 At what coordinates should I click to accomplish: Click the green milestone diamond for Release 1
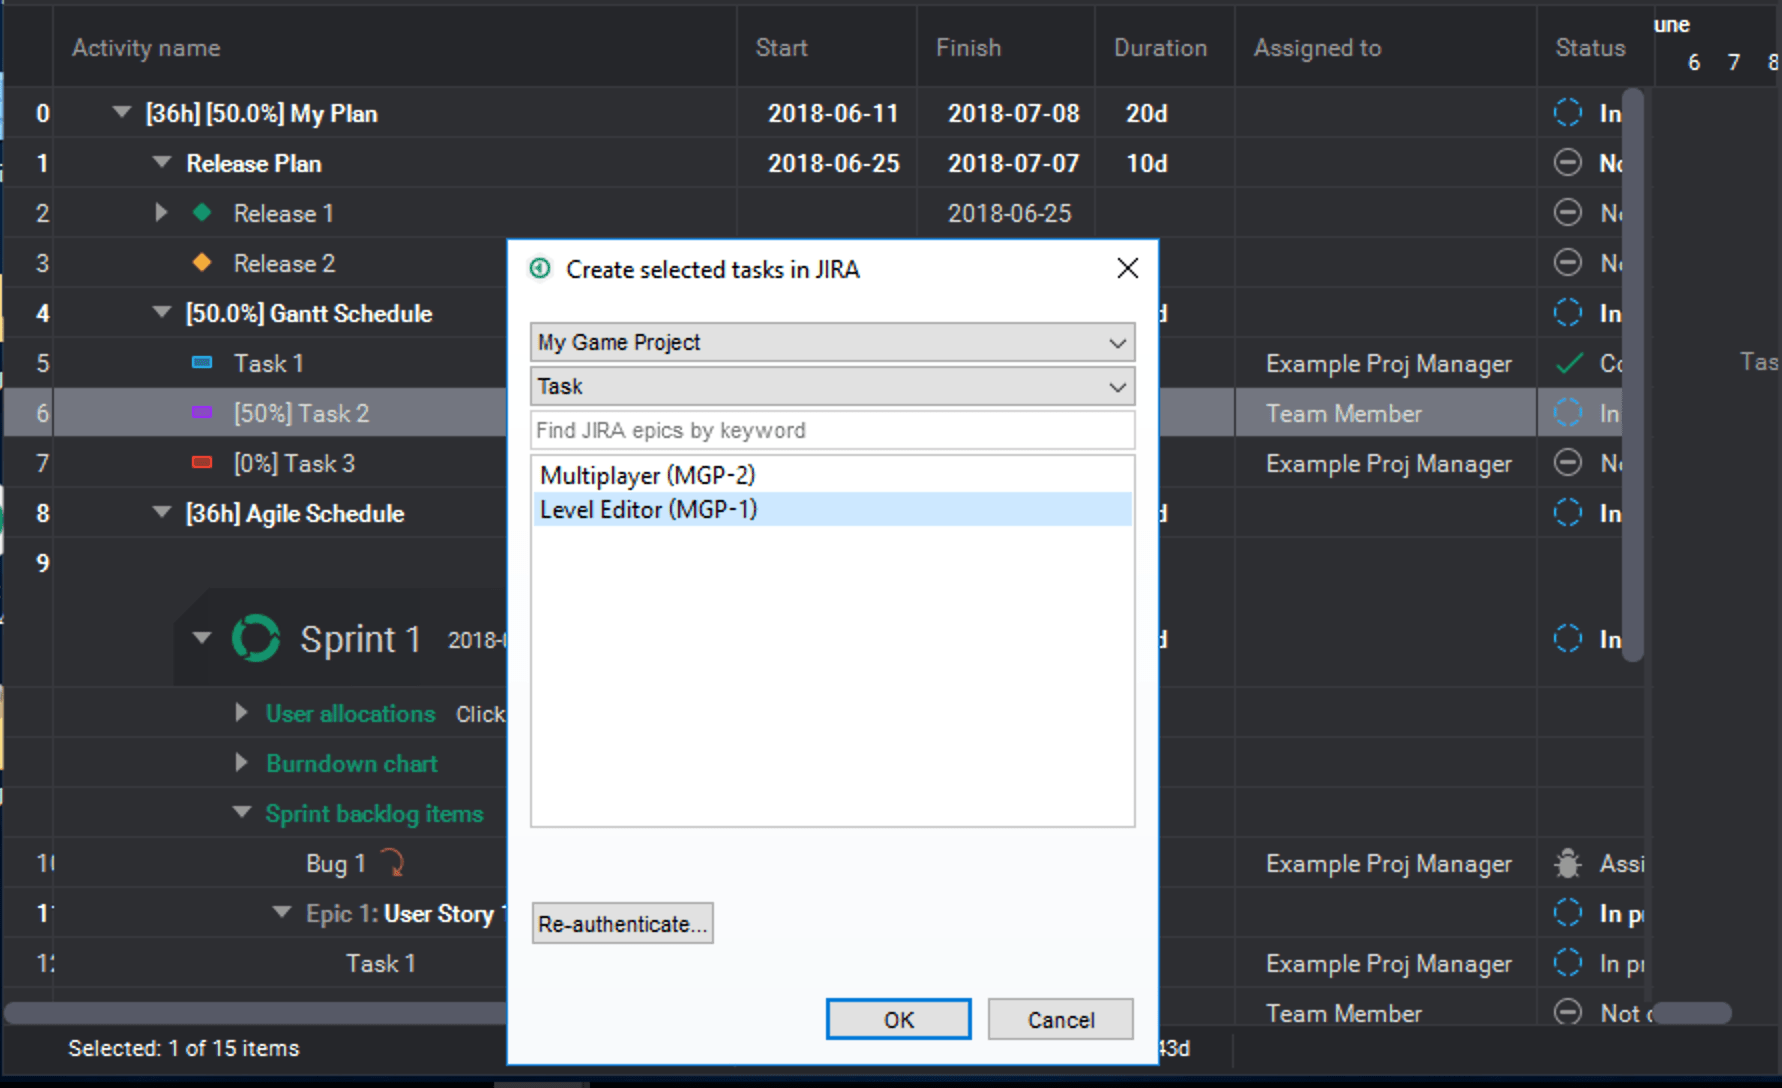[x=203, y=212]
